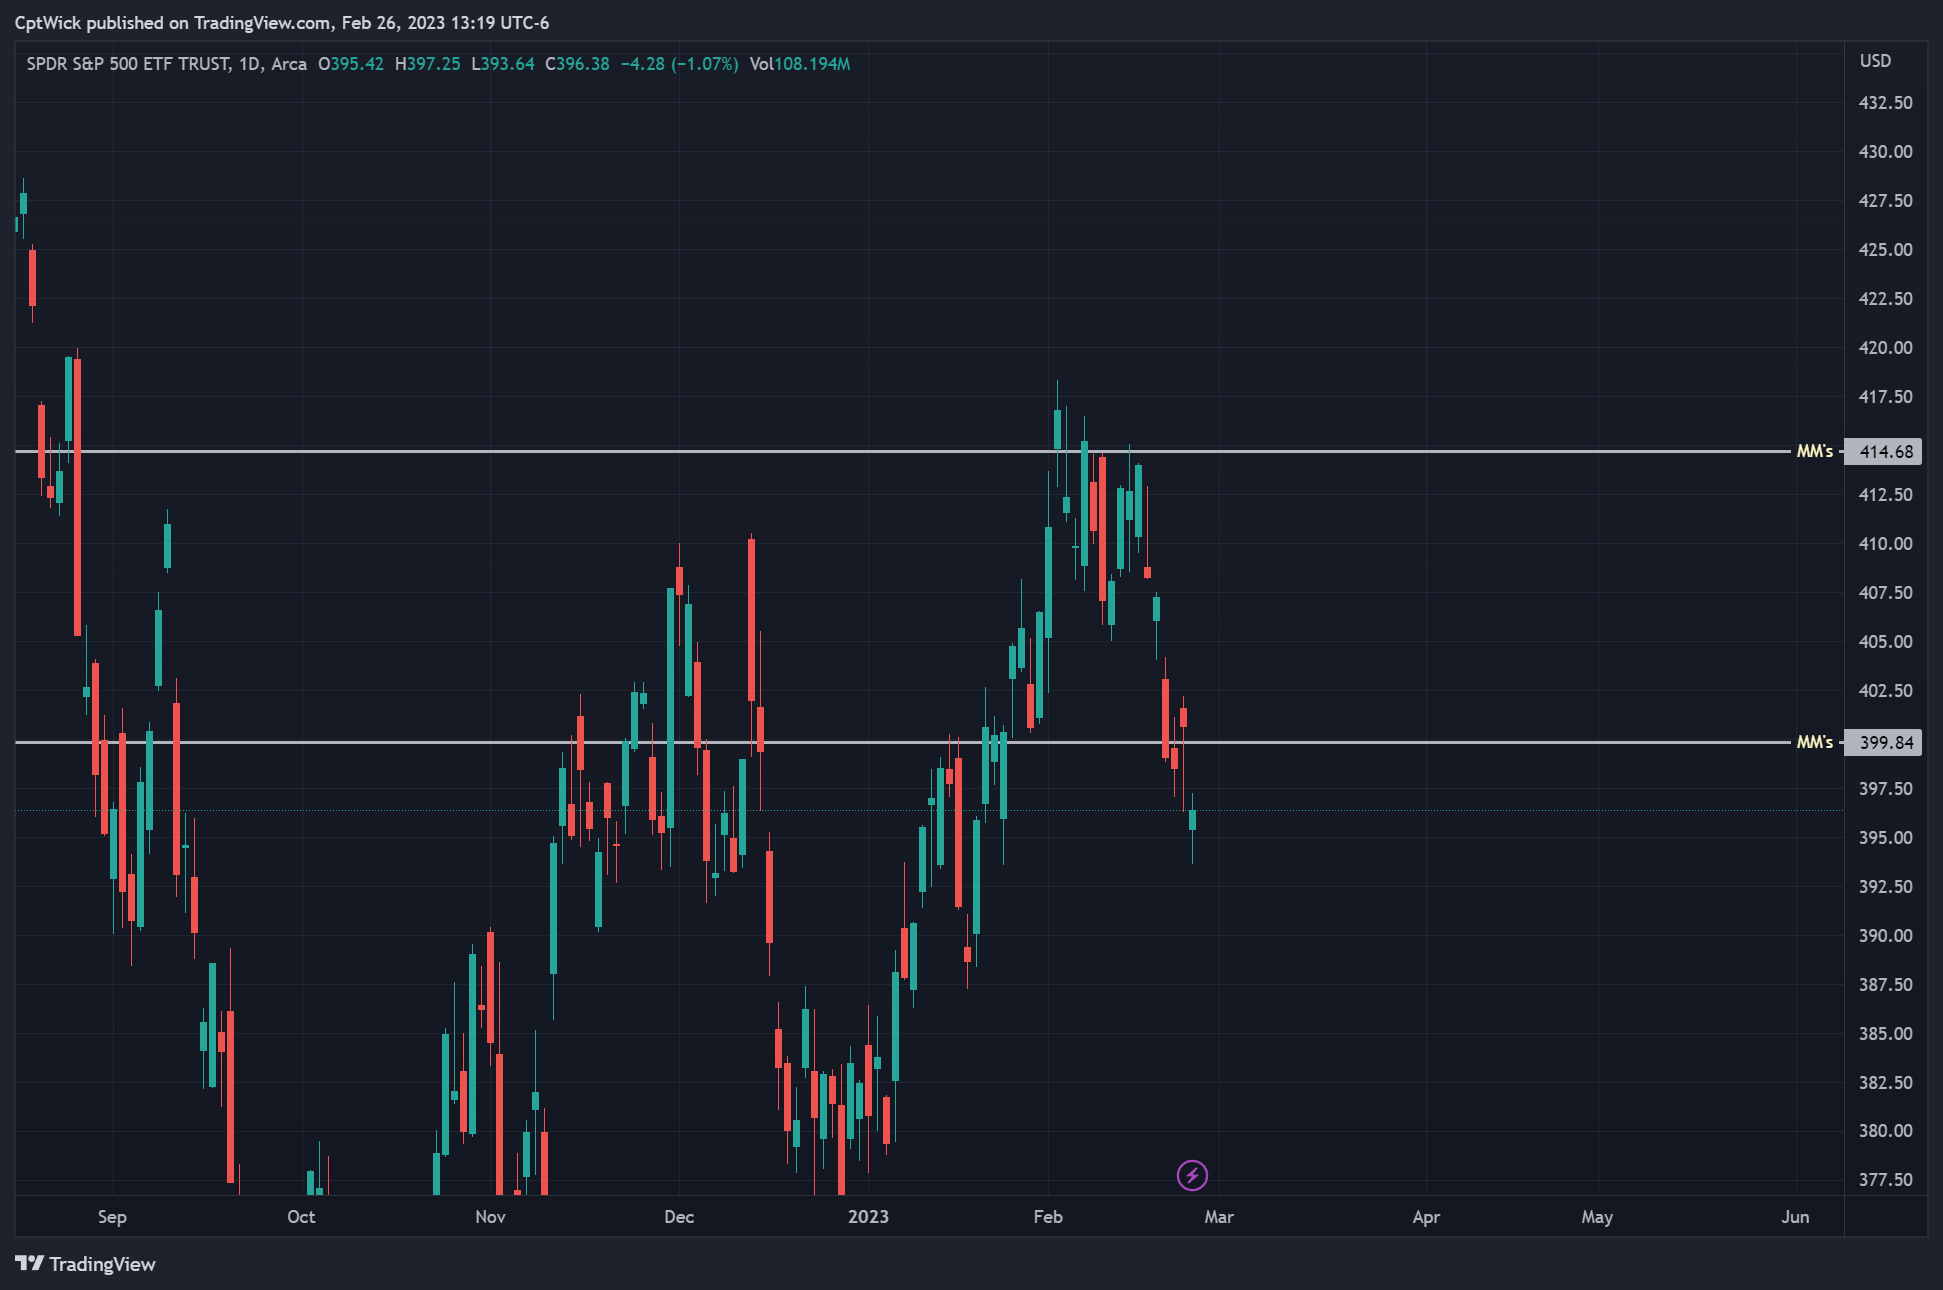
Task: Click the open value O395.42
Action: (x=350, y=64)
